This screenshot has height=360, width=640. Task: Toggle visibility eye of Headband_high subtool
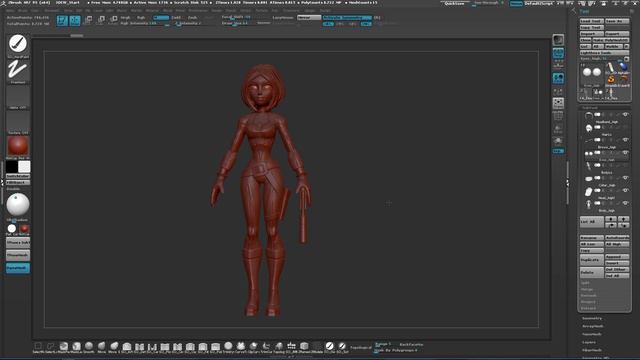[625, 115]
